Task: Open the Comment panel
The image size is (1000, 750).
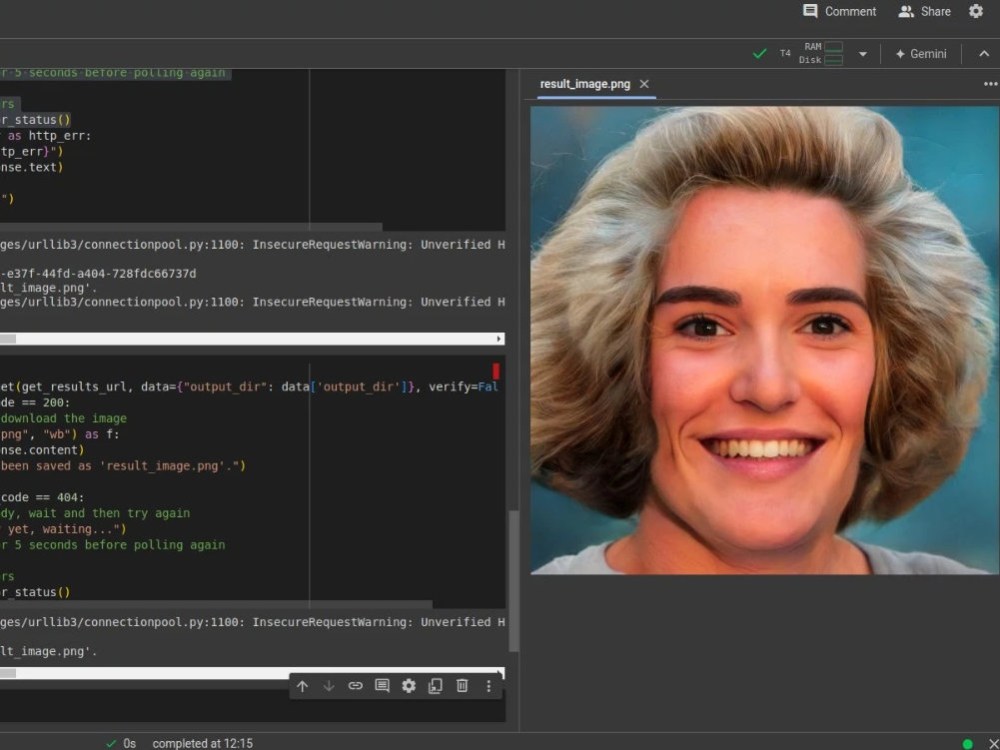Action: (839, 11)
